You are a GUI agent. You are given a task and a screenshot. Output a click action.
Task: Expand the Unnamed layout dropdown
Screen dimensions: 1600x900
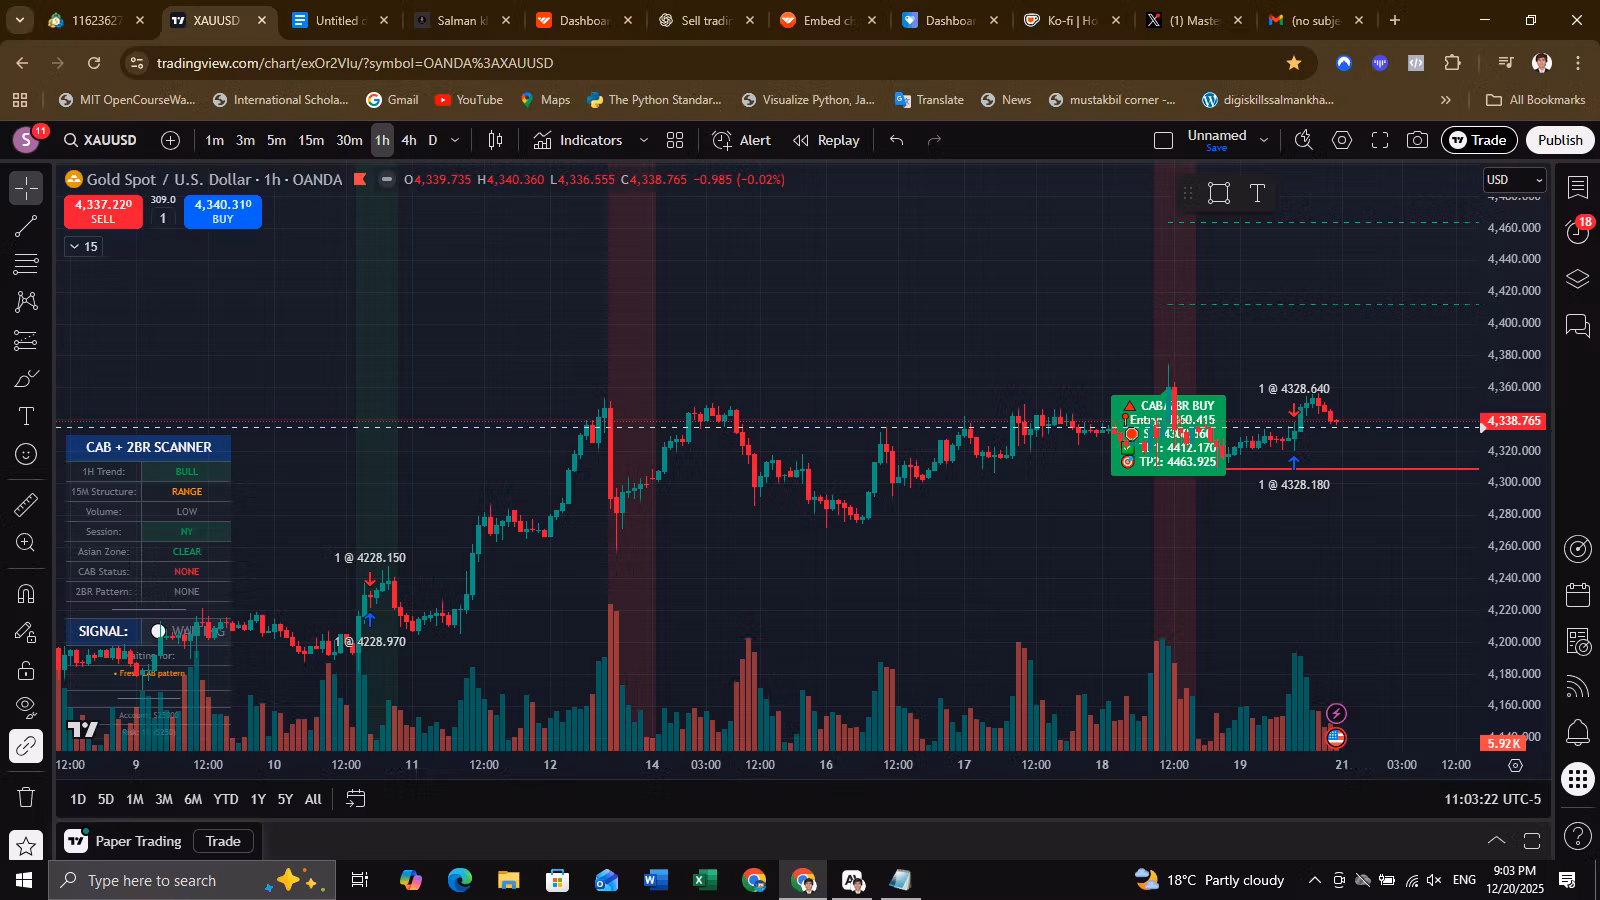tap(1263, 140)
